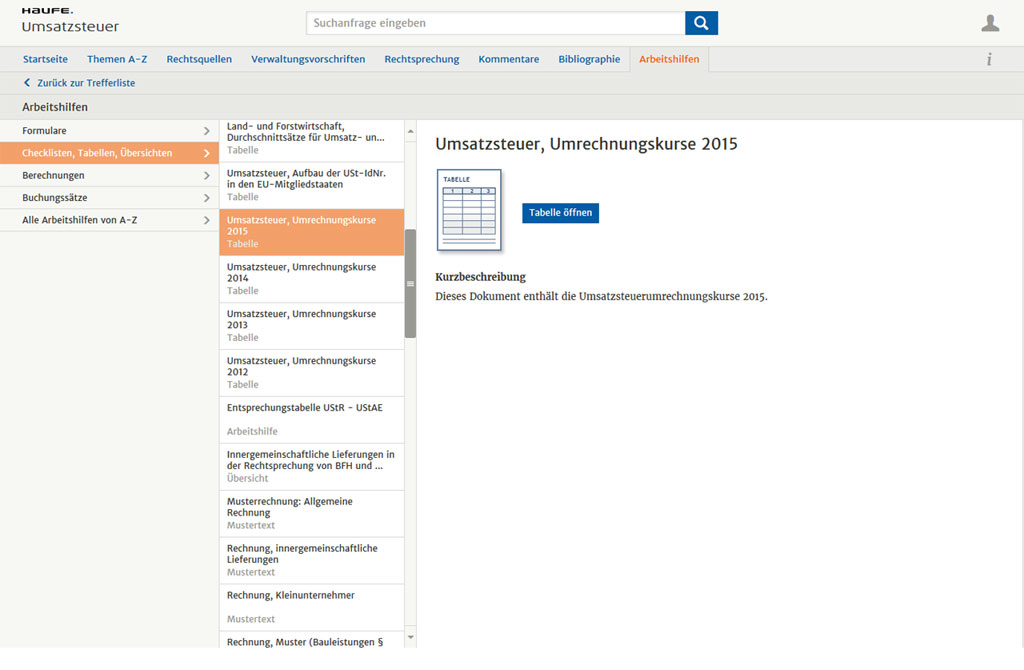
Task: Select the Formulare category
Action: point(109,131)
